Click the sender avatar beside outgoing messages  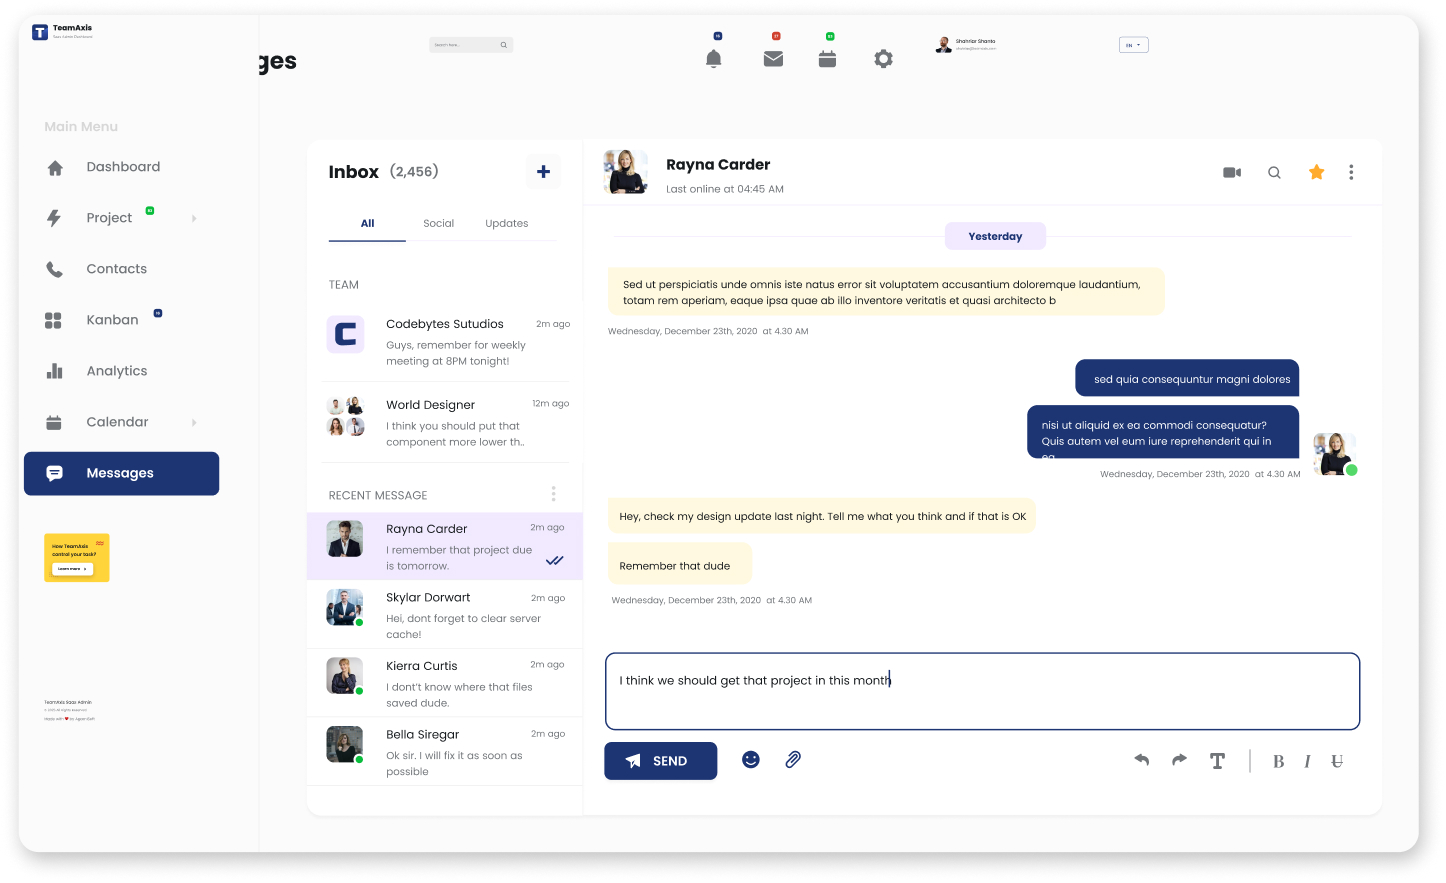[x=1334, y=454]
